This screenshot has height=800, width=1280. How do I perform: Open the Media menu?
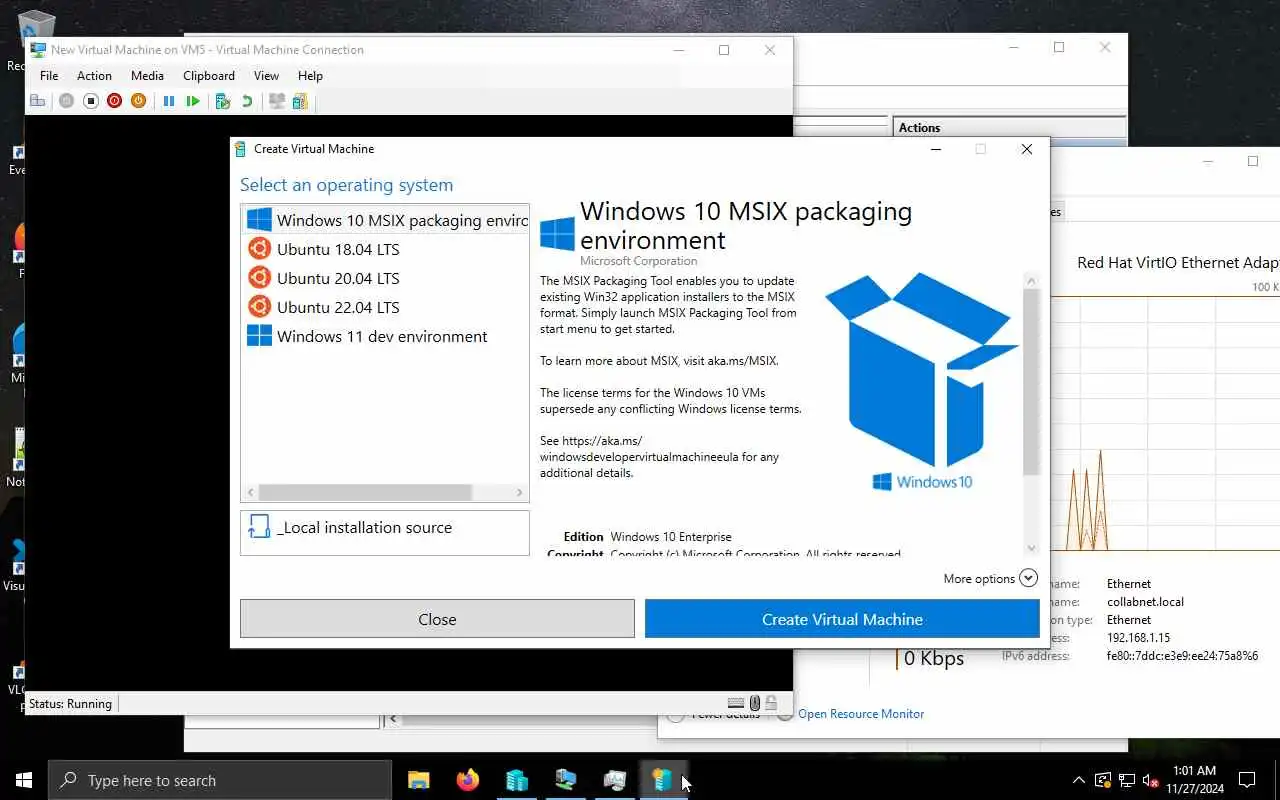coord(147,75)
